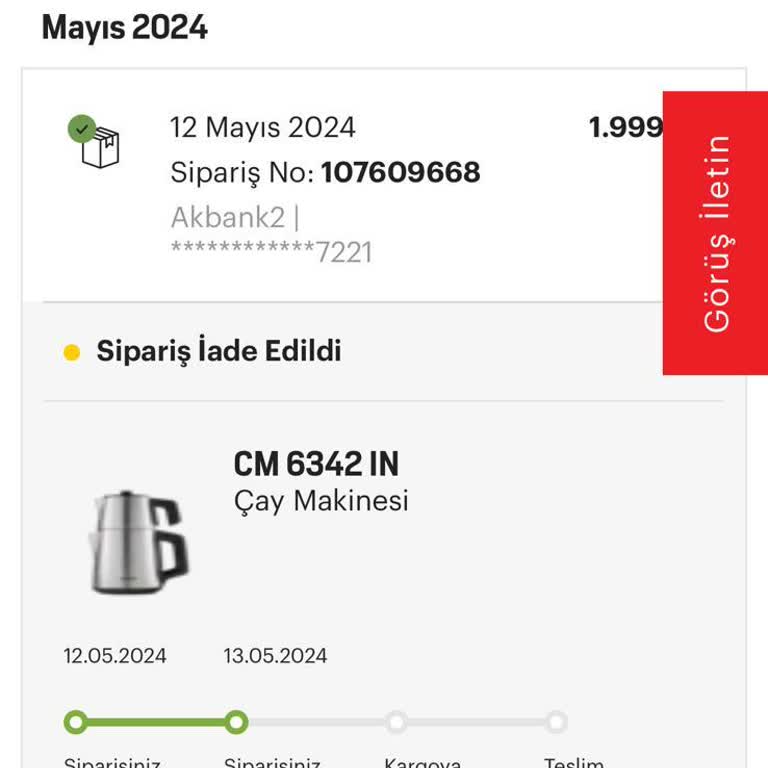Image resolution: width=768 pixels, height=768 pixels.
Task: Open the CM 6342 IN product title
Action: (316, 464)
